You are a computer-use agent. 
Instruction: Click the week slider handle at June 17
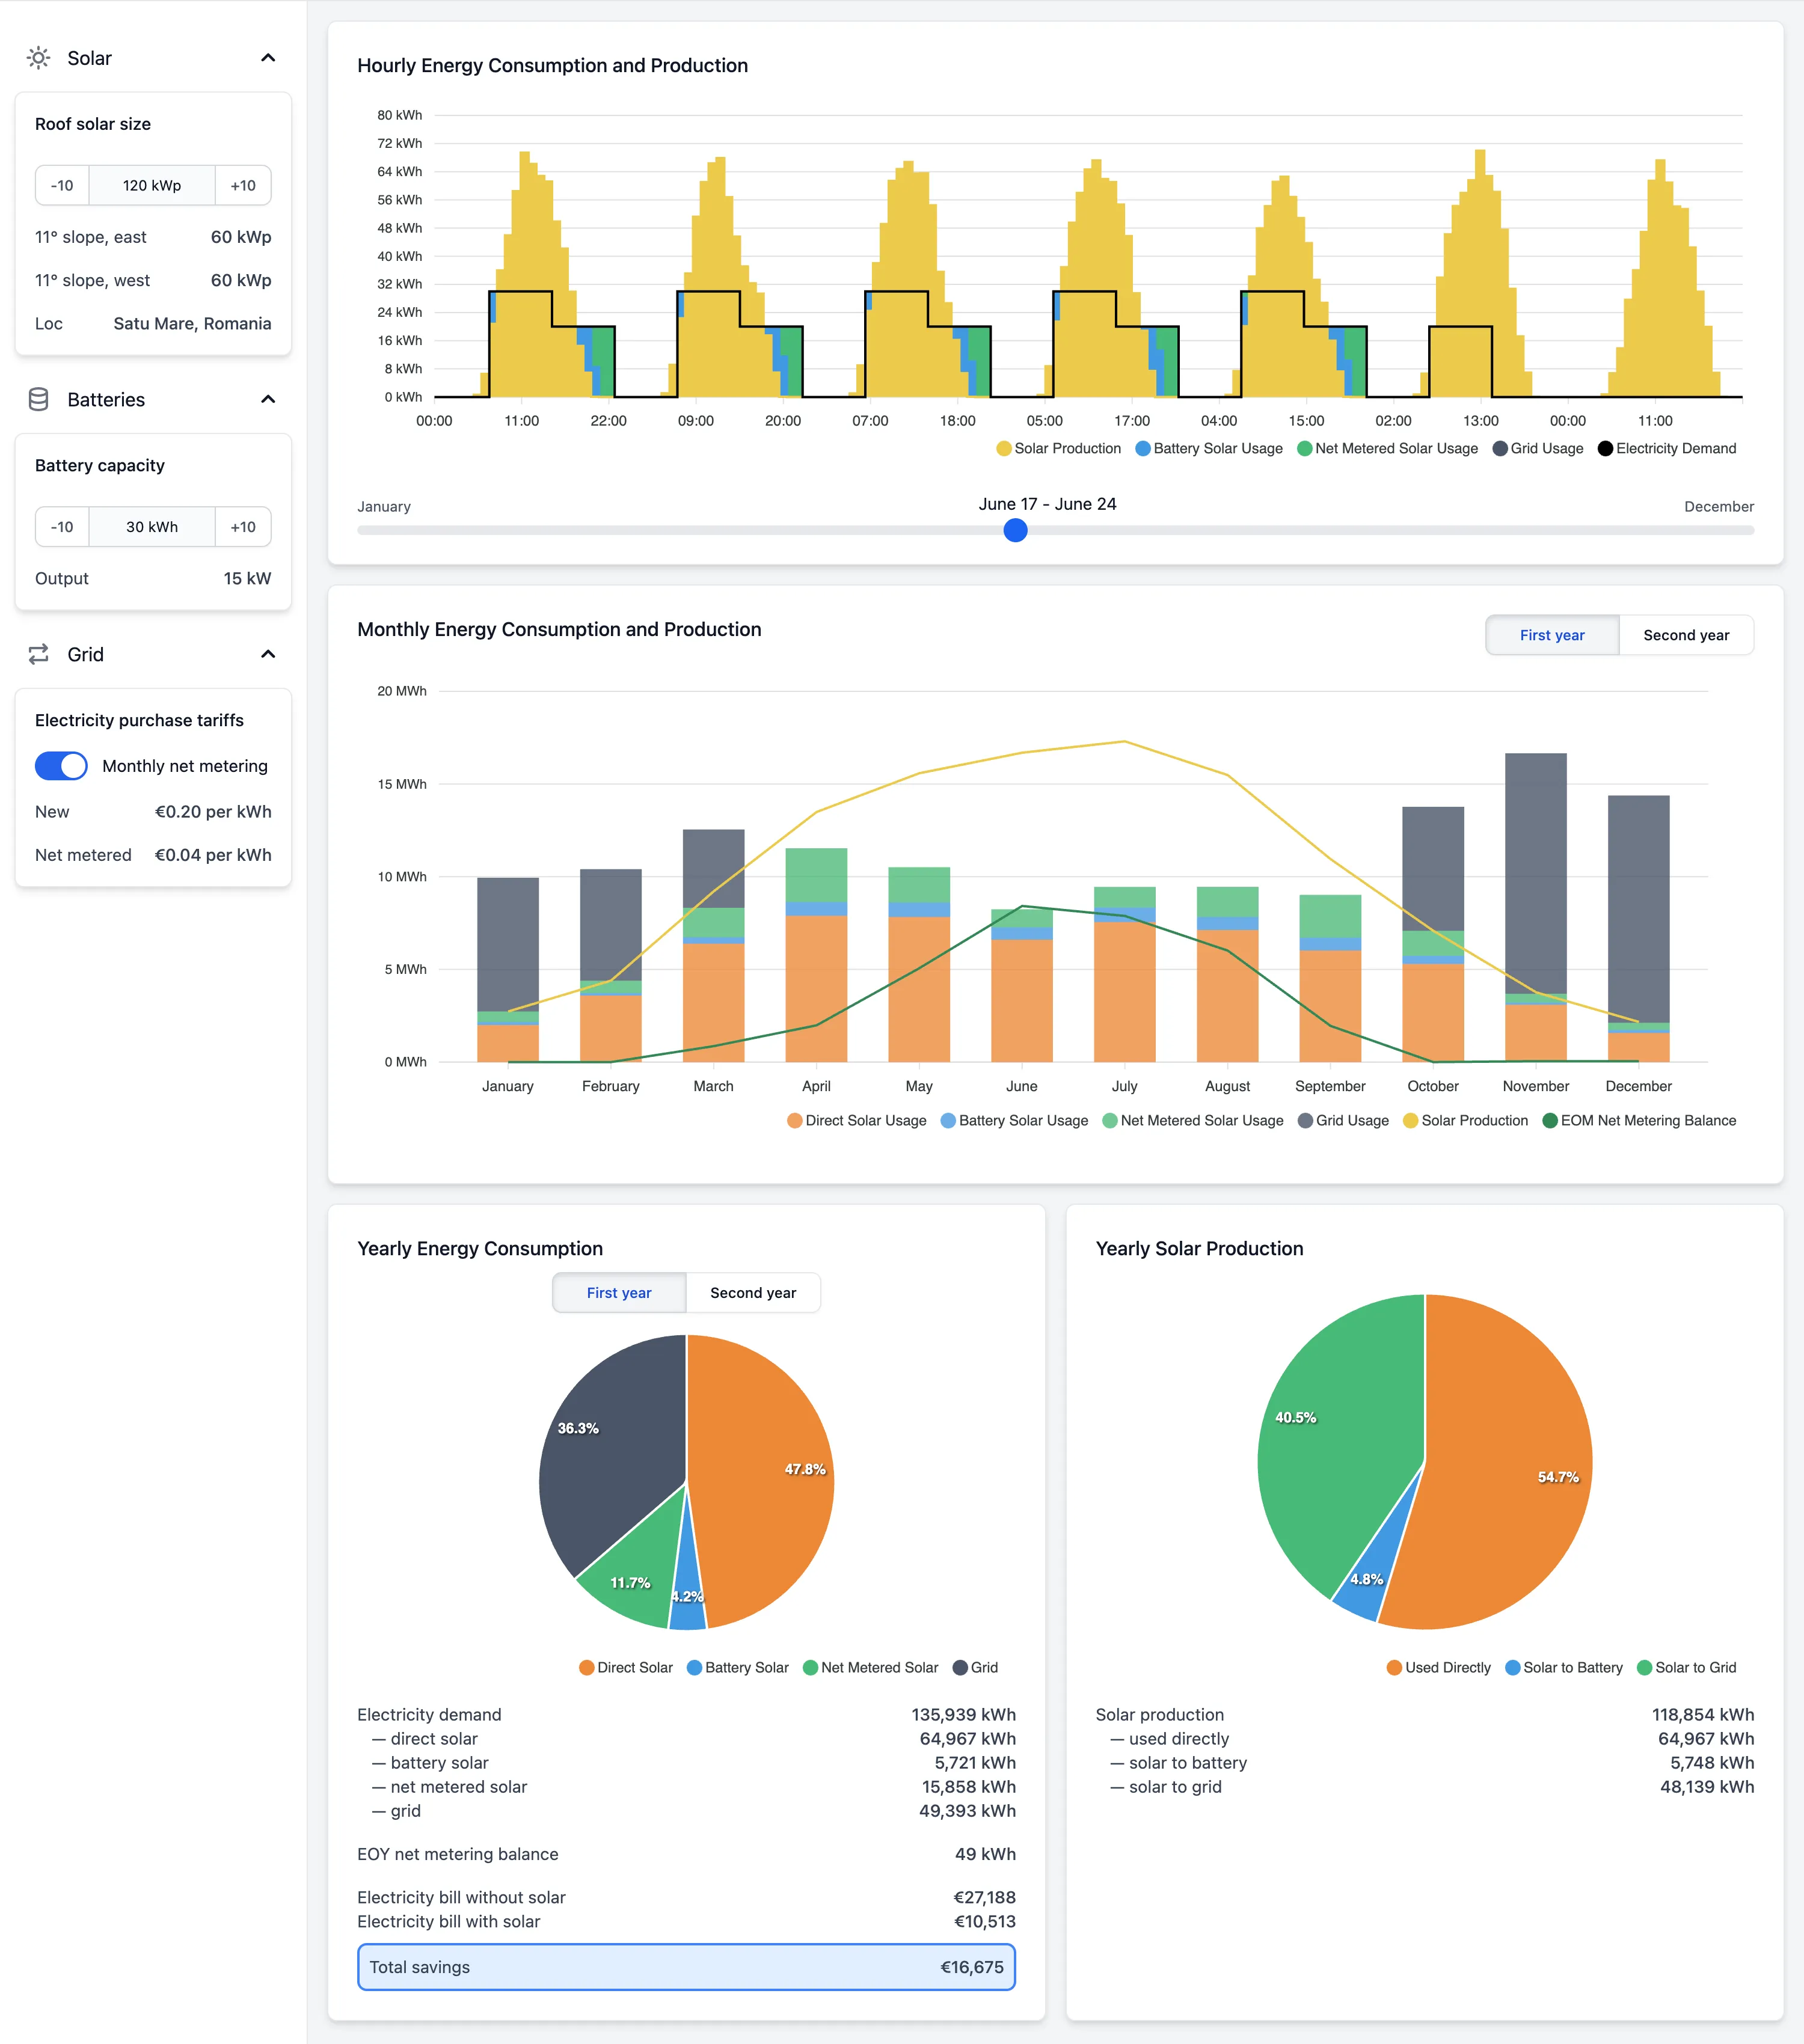point(1015,530)
